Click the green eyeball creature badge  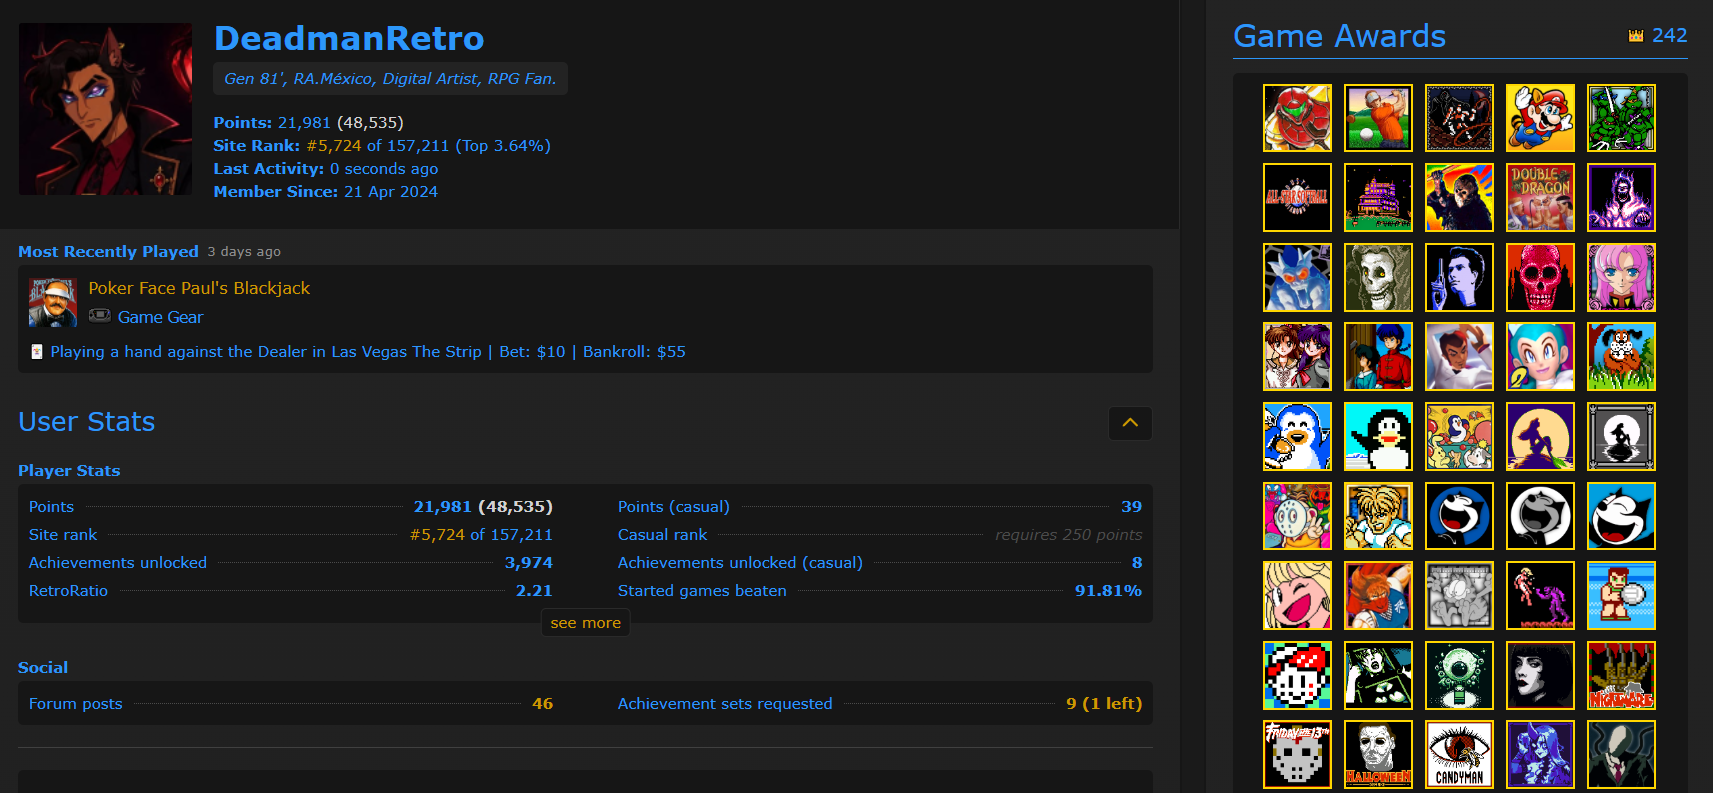click(1459, 675)
